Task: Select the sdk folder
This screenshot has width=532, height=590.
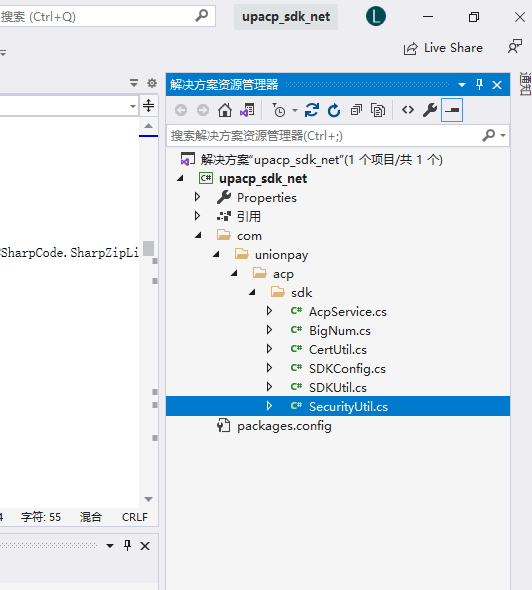Action: pyautogui.click(x=301, y=293)
